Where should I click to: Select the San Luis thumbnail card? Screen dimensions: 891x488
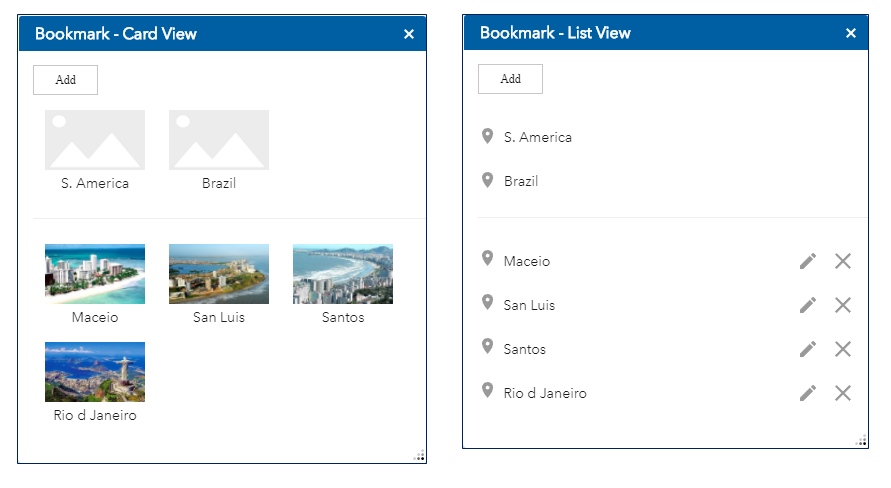click(x=219, y=274)
